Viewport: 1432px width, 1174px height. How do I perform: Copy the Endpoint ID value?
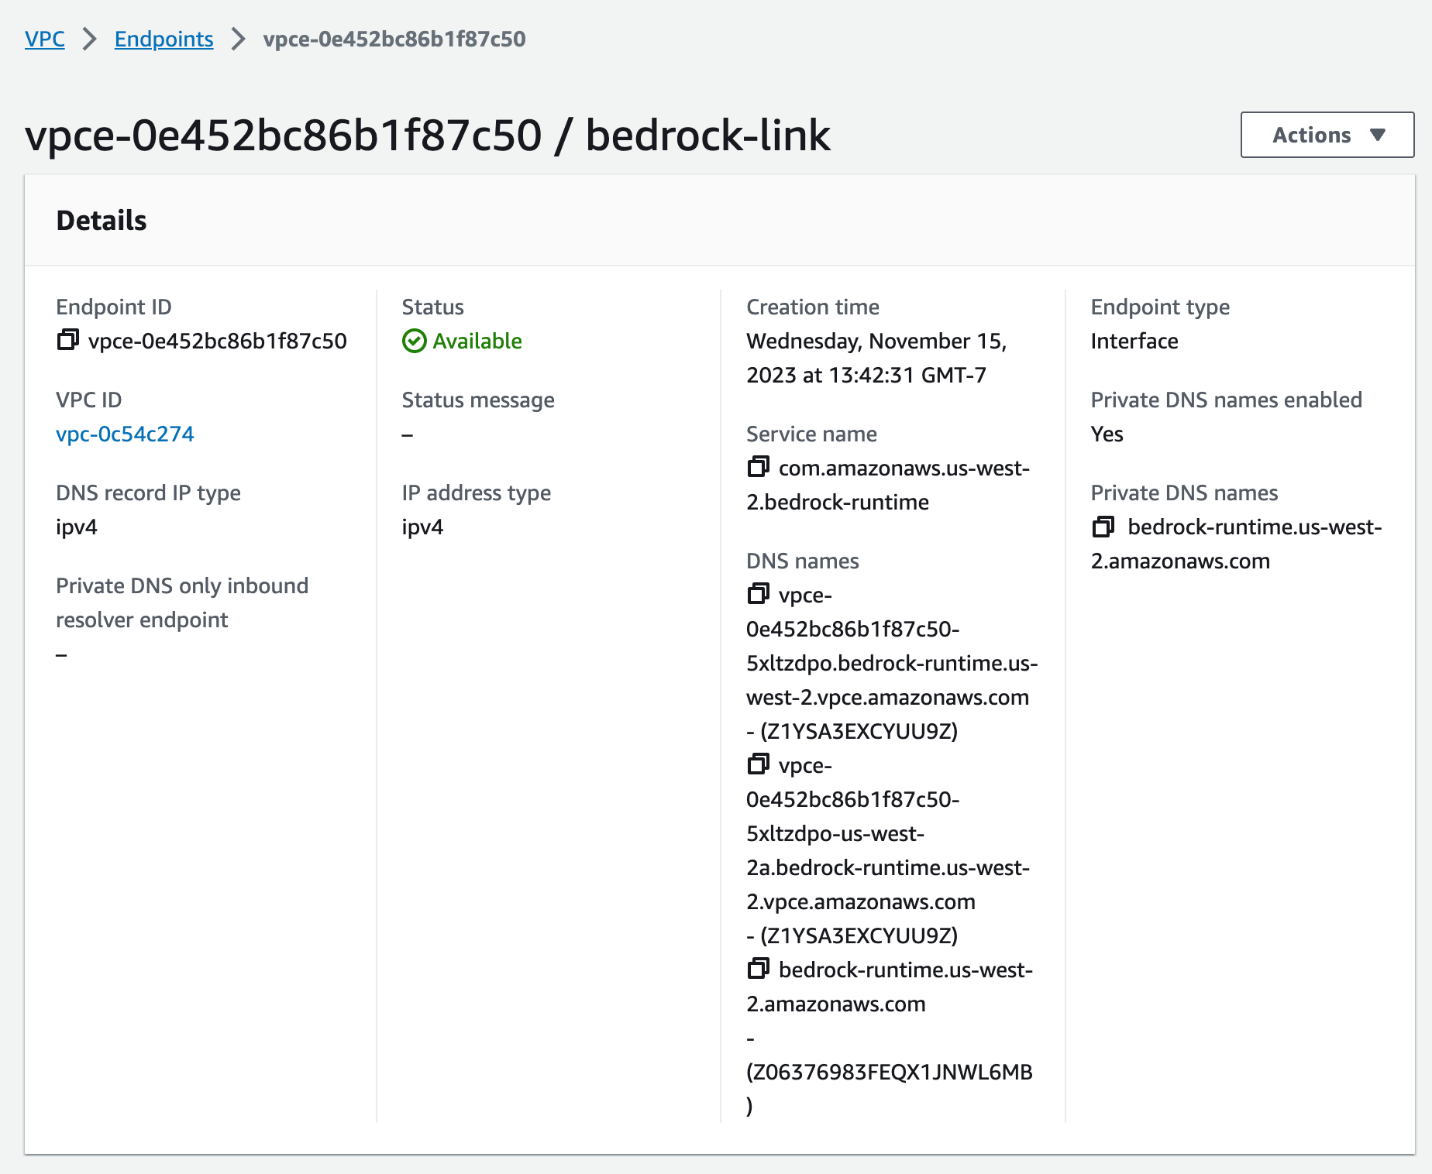point(67,340)
